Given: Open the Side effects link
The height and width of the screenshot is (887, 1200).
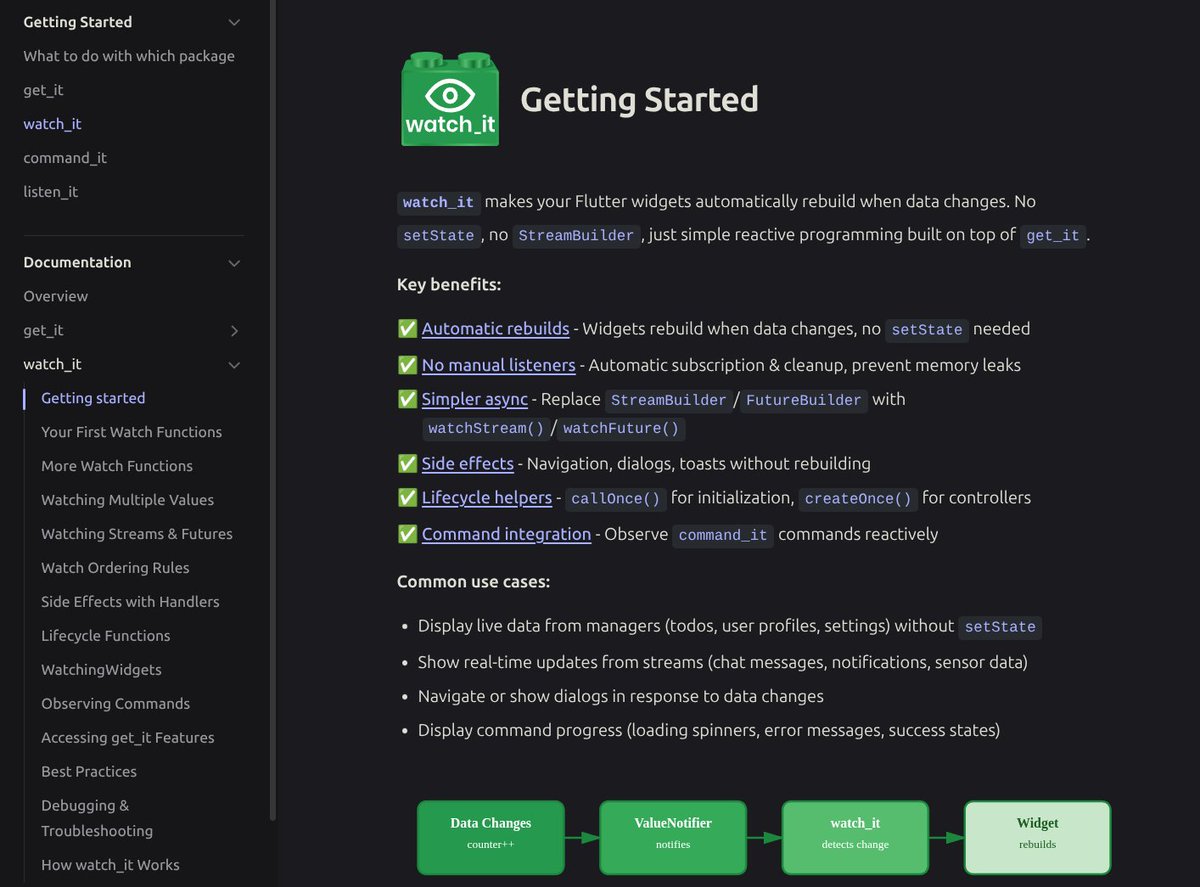Looking at the screenshot, I should (467, 463).
